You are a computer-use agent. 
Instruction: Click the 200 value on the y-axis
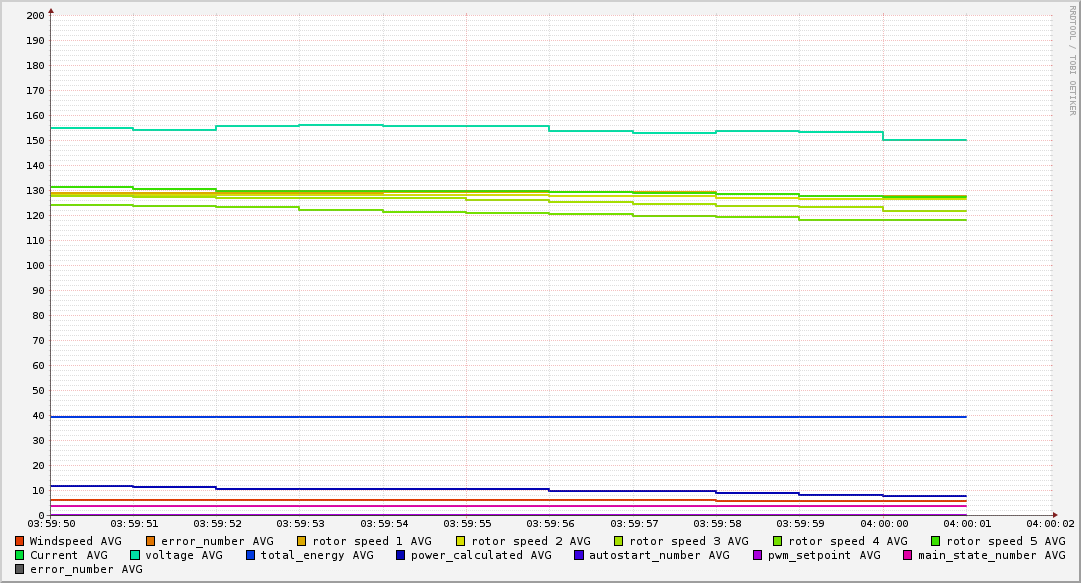pyautogui.click(x=34, y=16)
